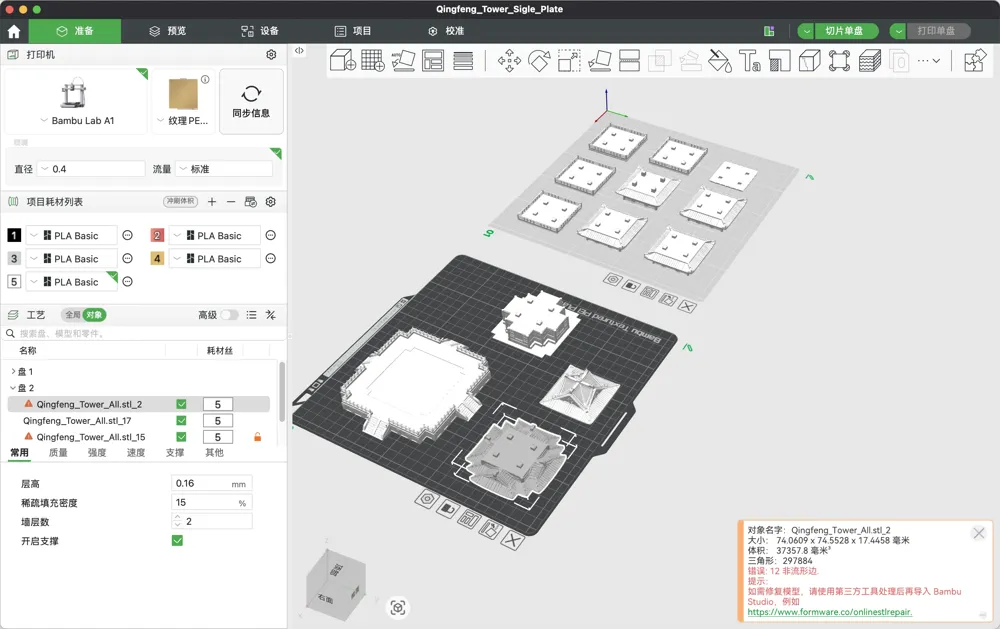Click the 层高 value field
This screenshot has height=629, width=1000.
click(212, 484)
